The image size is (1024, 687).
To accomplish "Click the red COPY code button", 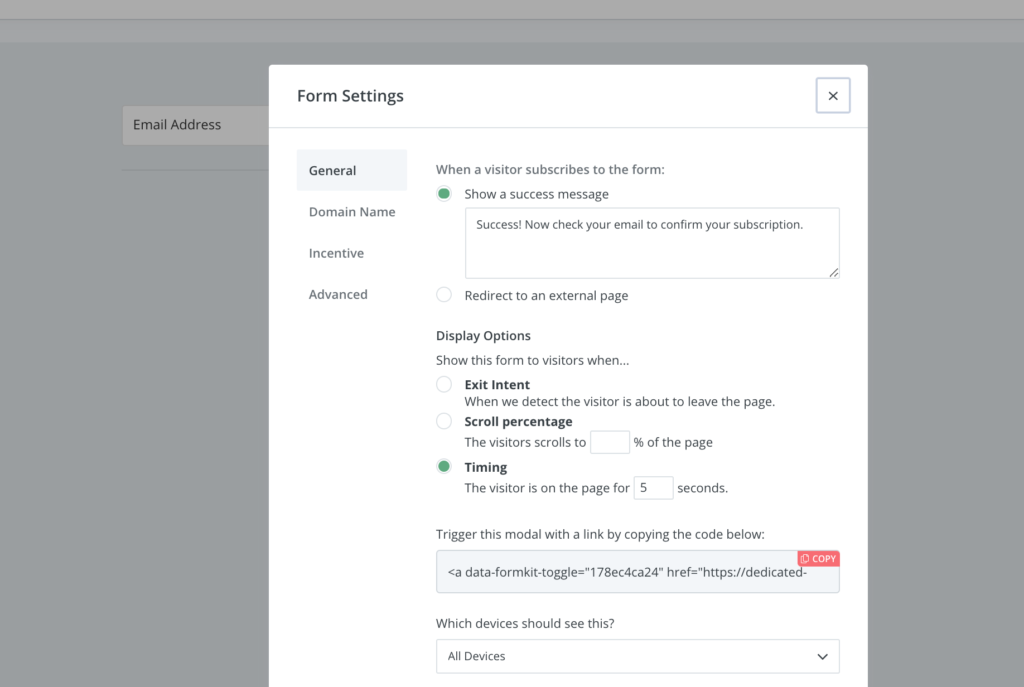I will (818, 559).
